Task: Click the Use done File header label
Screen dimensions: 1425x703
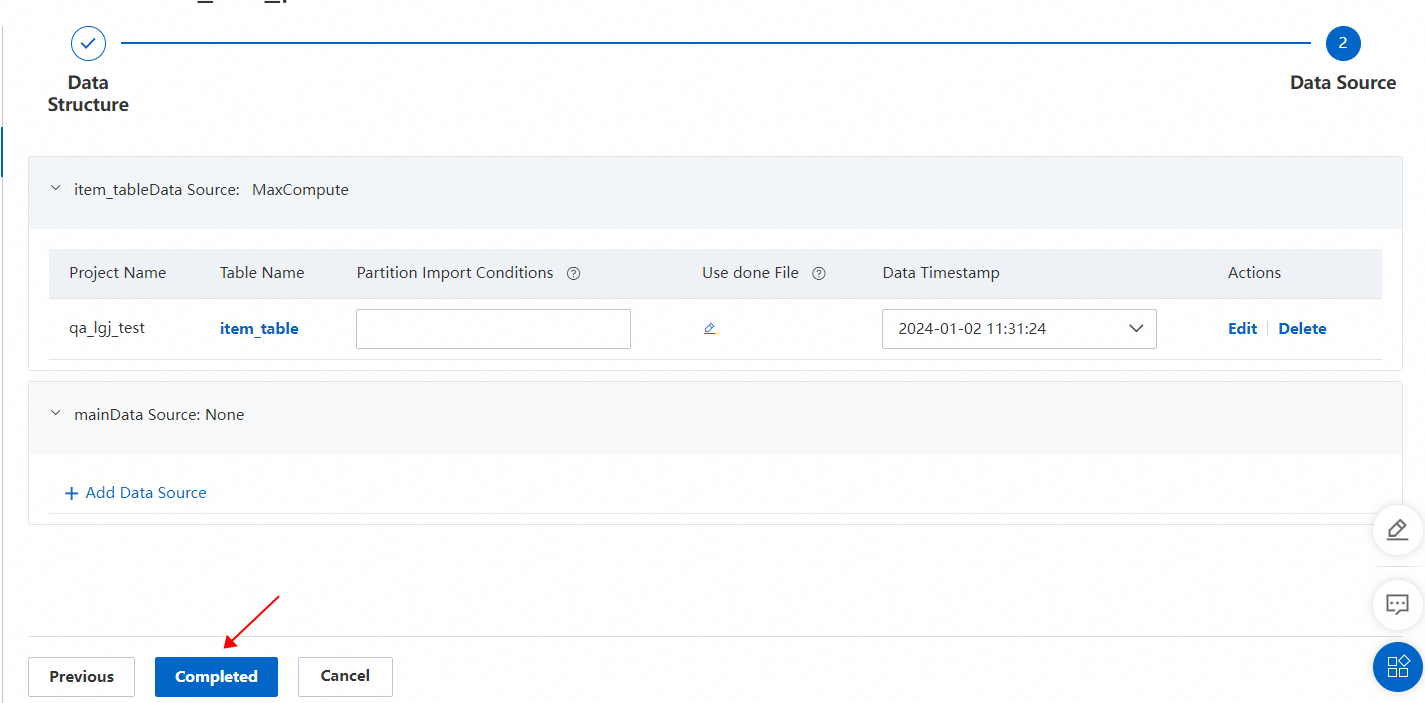Action: [750, 273]
